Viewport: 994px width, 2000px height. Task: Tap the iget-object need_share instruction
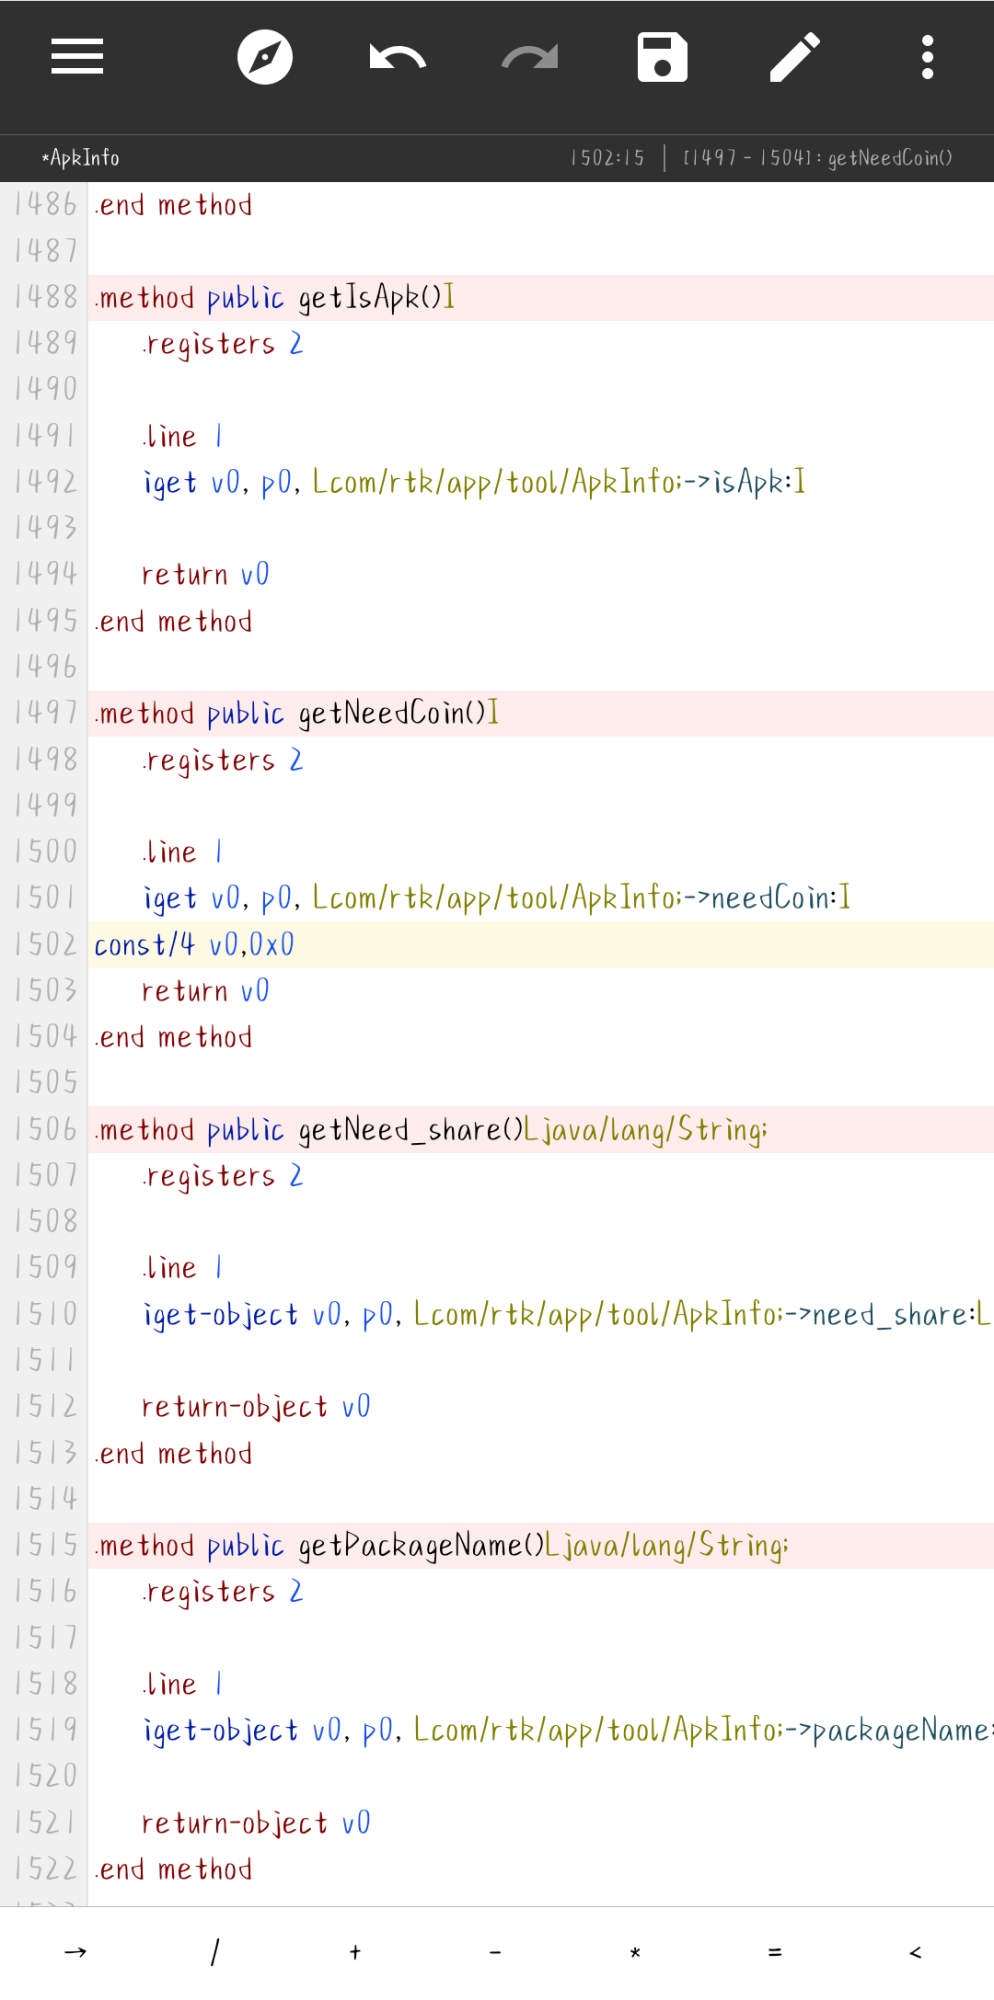[x=567, y=1315]
